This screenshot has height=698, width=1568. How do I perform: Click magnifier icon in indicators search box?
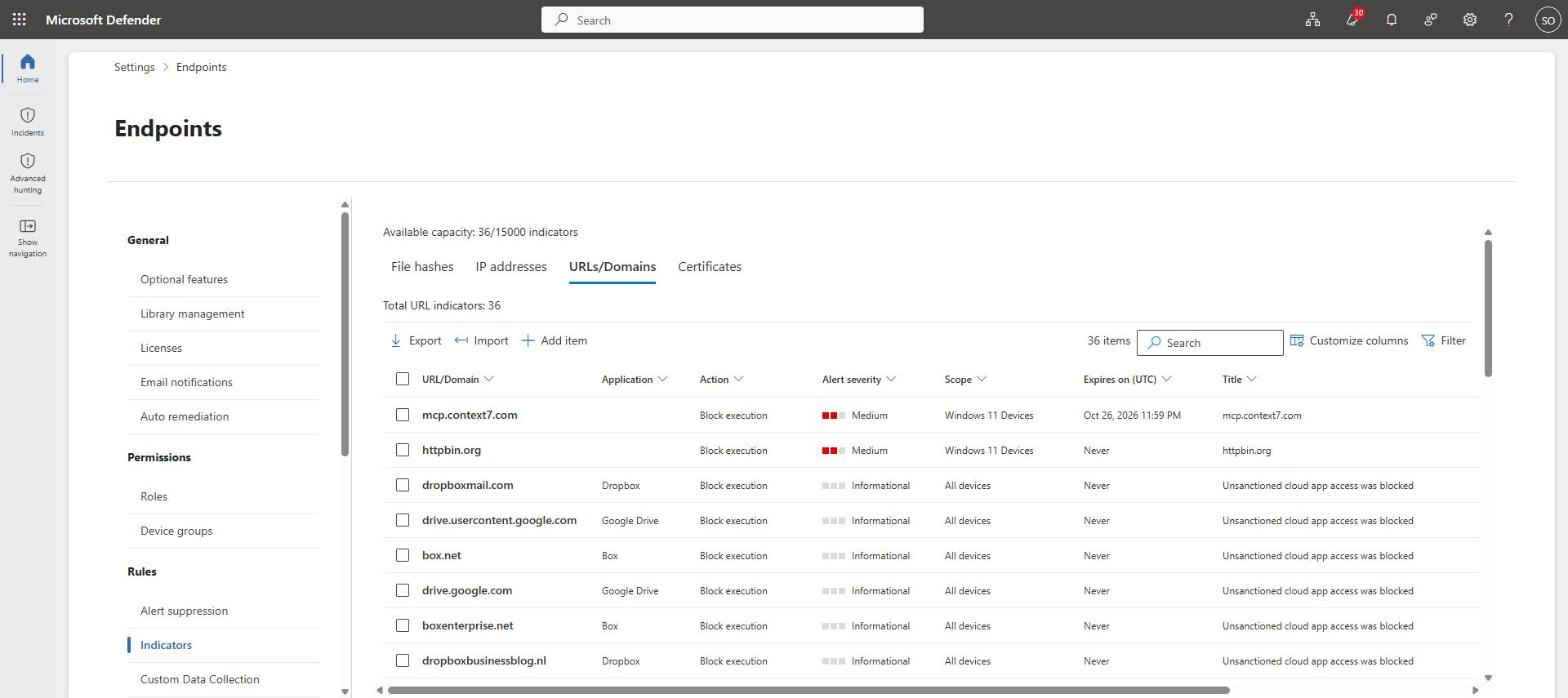pyautogui.click(x=1154, y=343)
